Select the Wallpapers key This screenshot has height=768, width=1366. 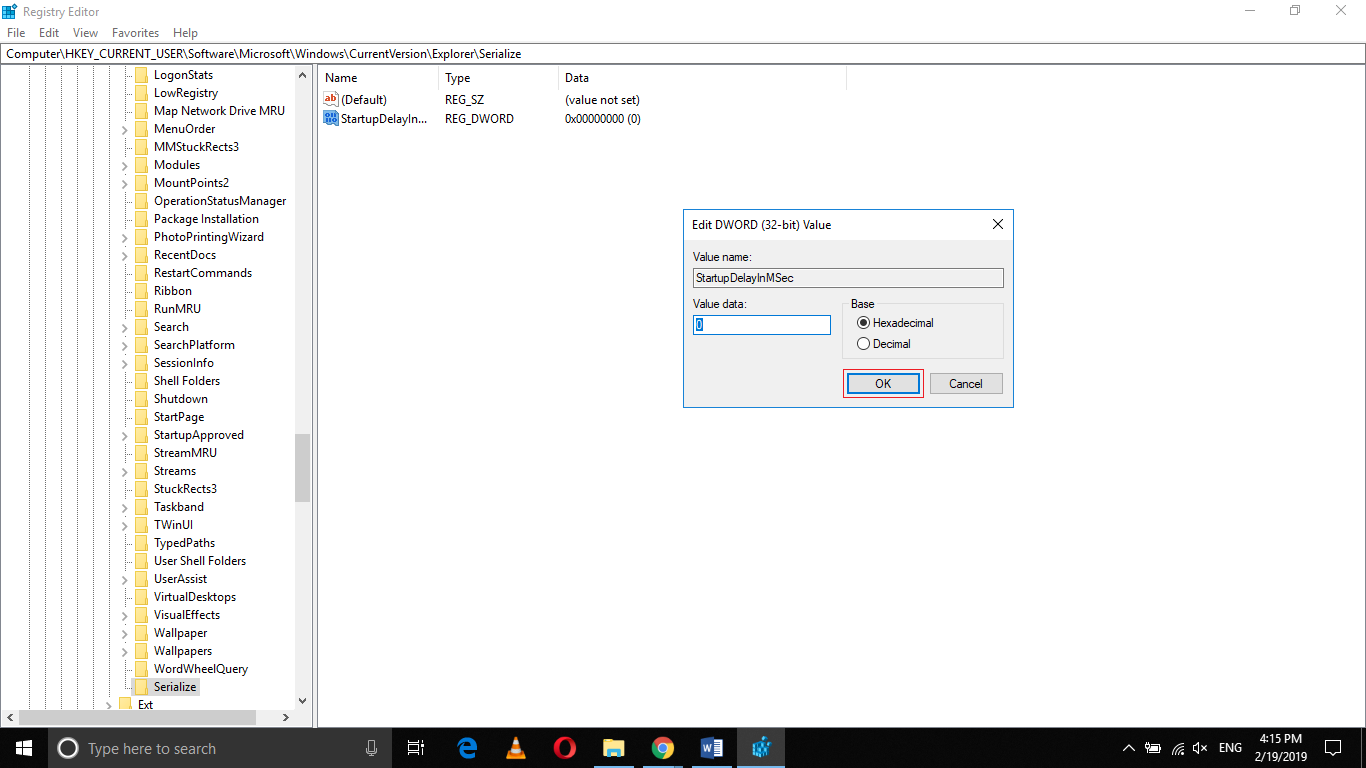[x=182, y=651]
